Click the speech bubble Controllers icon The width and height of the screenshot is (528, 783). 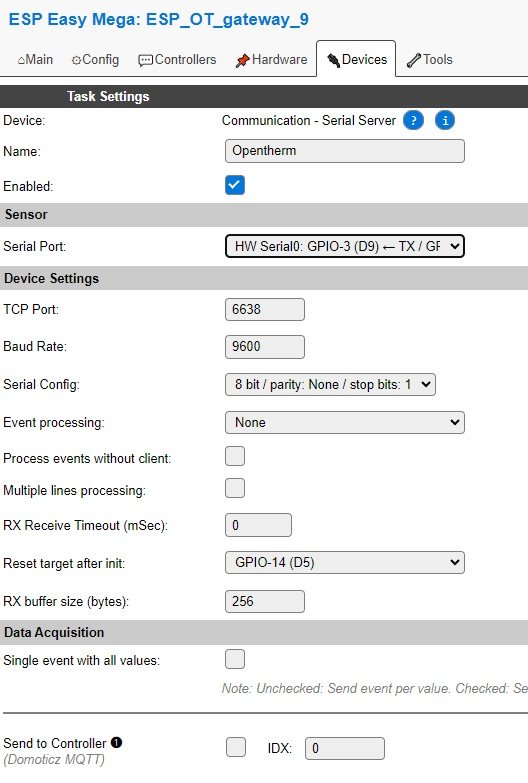point(145,60)
